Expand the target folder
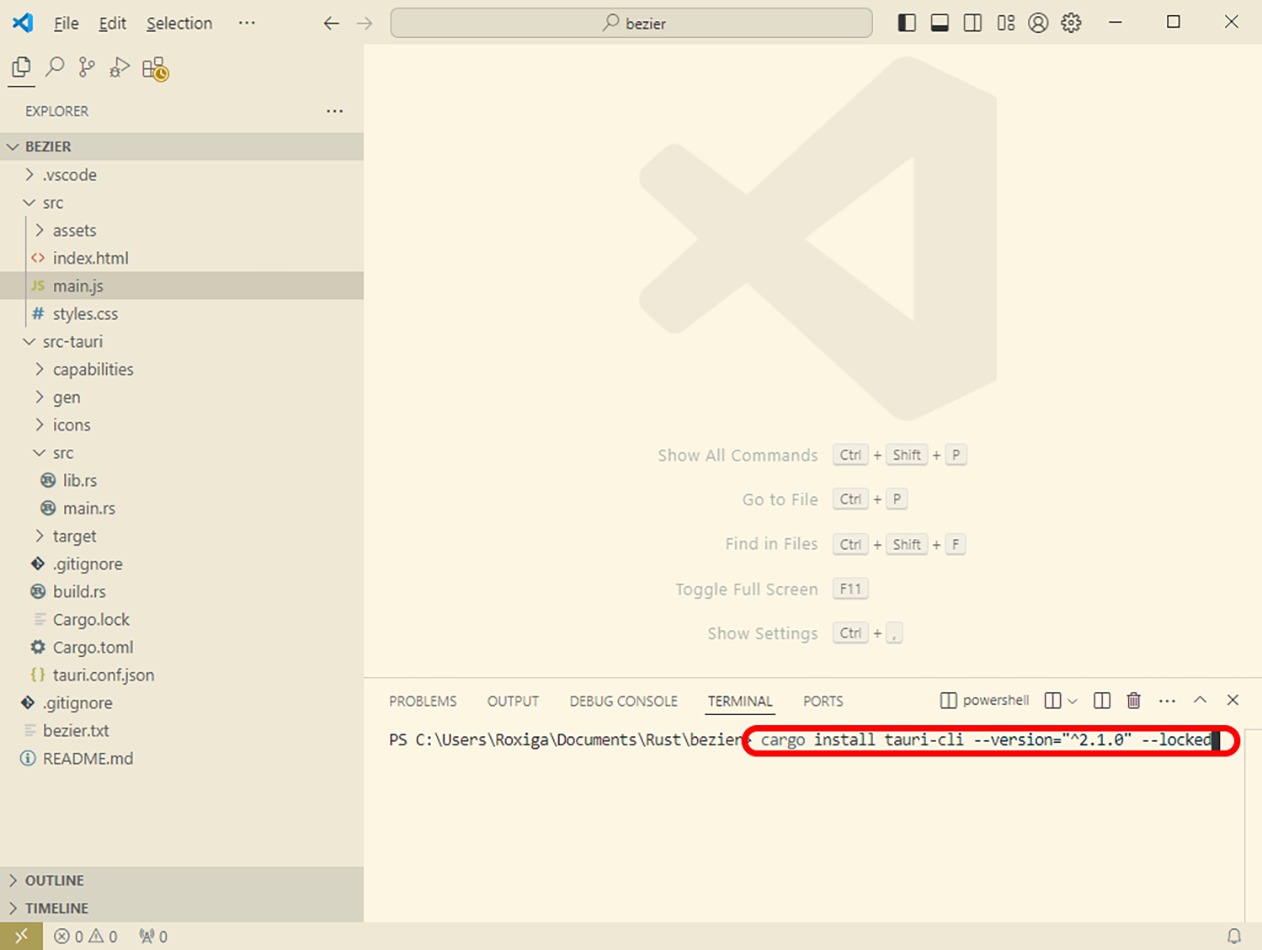This screenshot has height=950, width=1262. pyautogui.click(x=182, y=536)
